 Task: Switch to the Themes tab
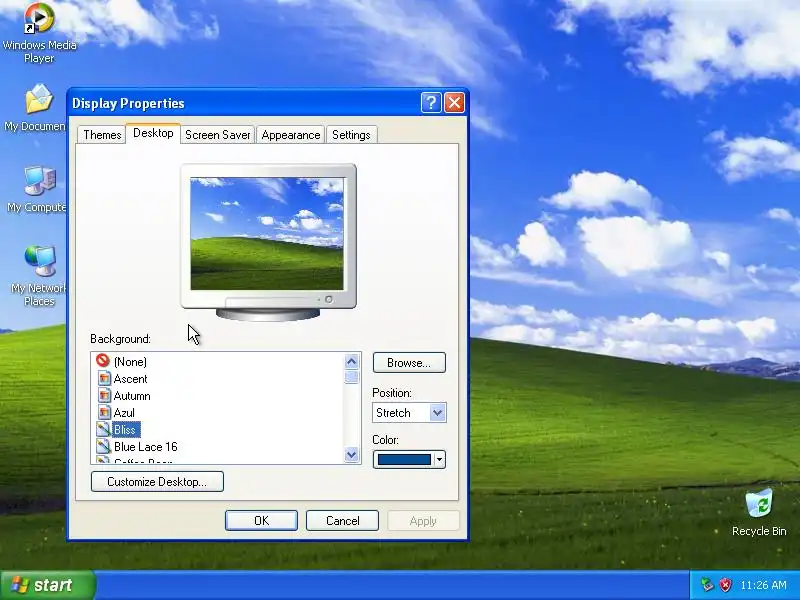click(x=102, y=135)
